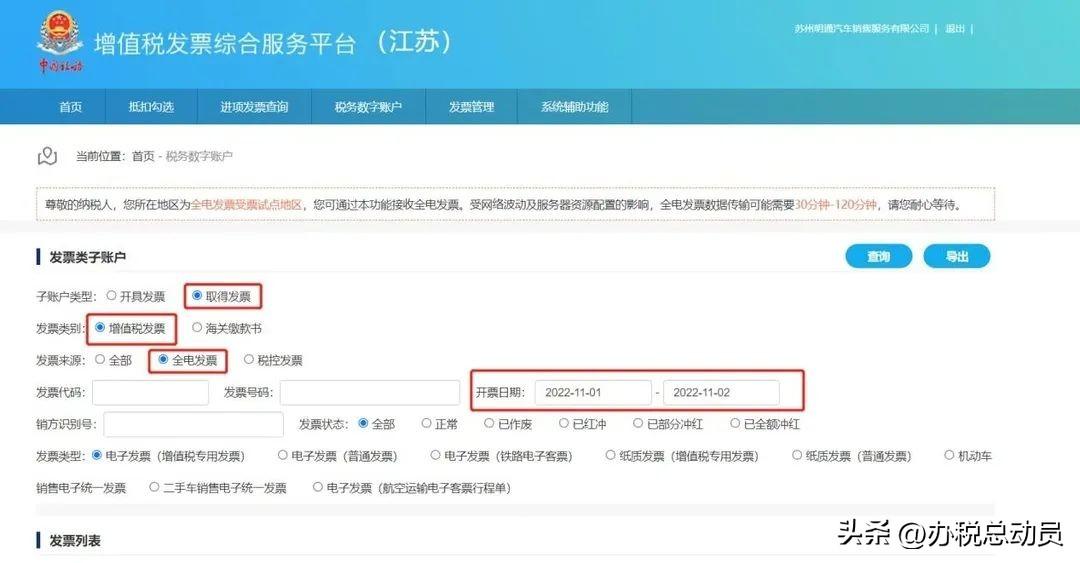
Task: Open 系统辅助功能 menu
Action: [x=574, y=107]
